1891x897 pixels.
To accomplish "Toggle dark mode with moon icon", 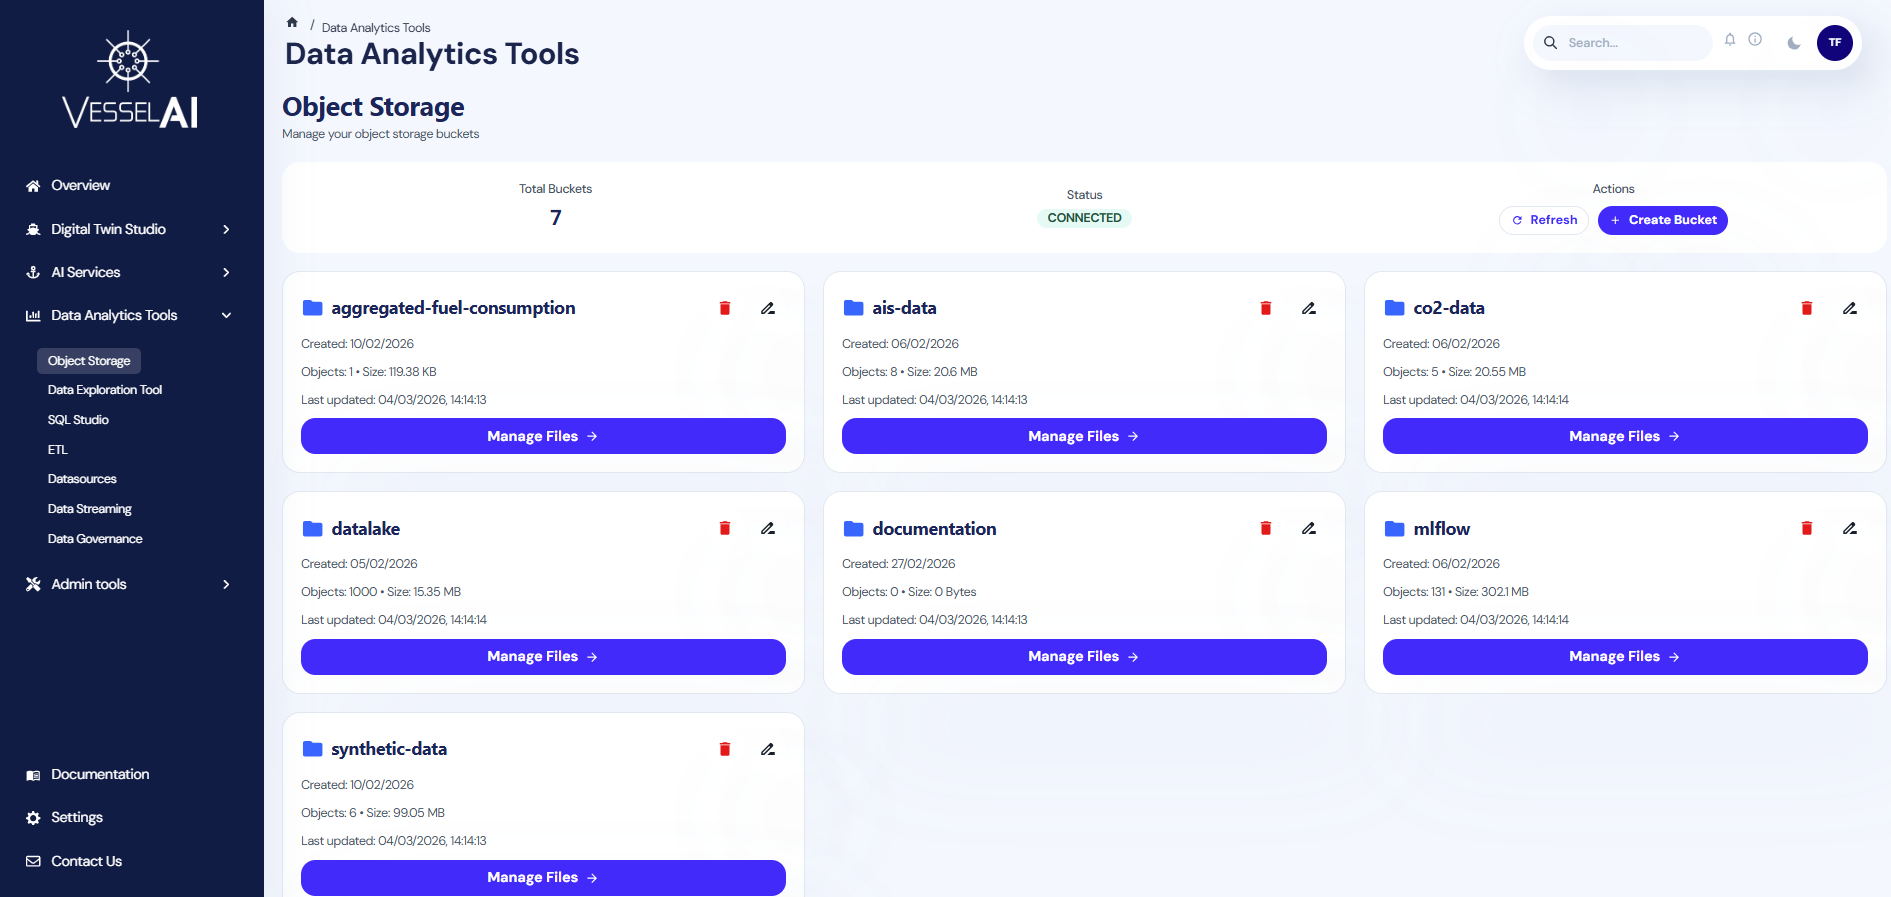I will pos(1793,43).
